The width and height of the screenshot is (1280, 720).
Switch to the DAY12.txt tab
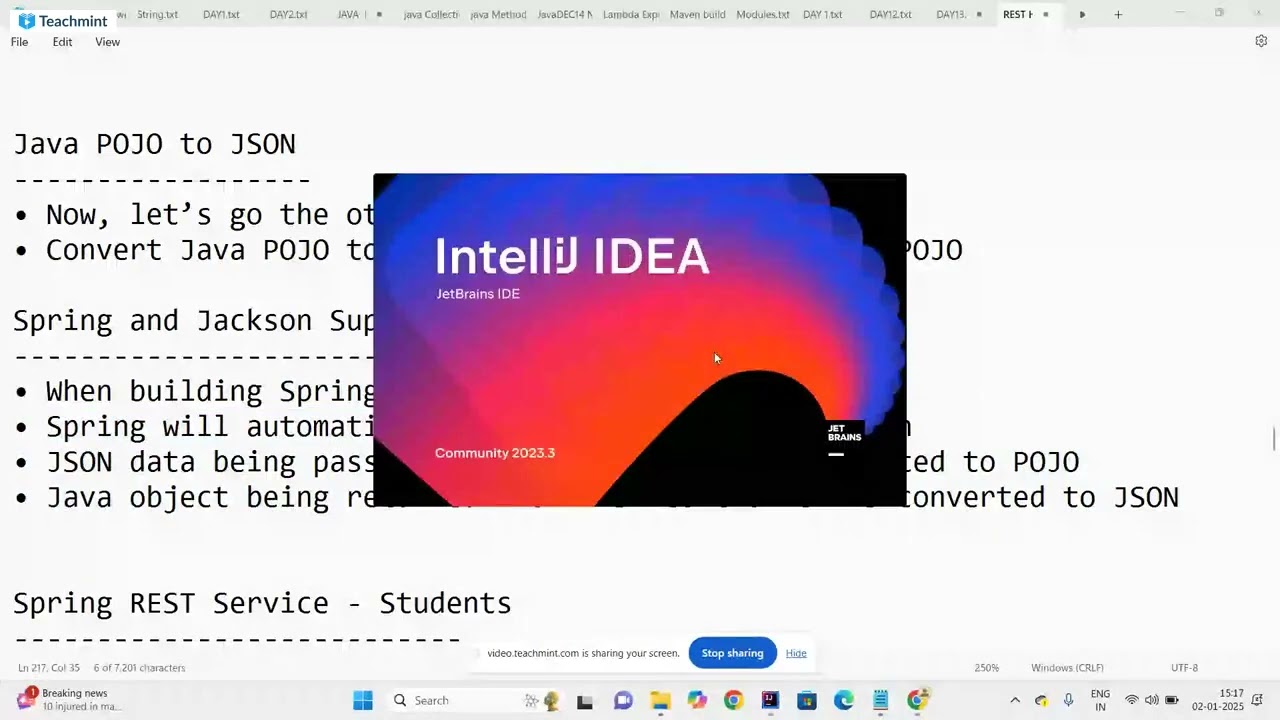tap(890, 14)
